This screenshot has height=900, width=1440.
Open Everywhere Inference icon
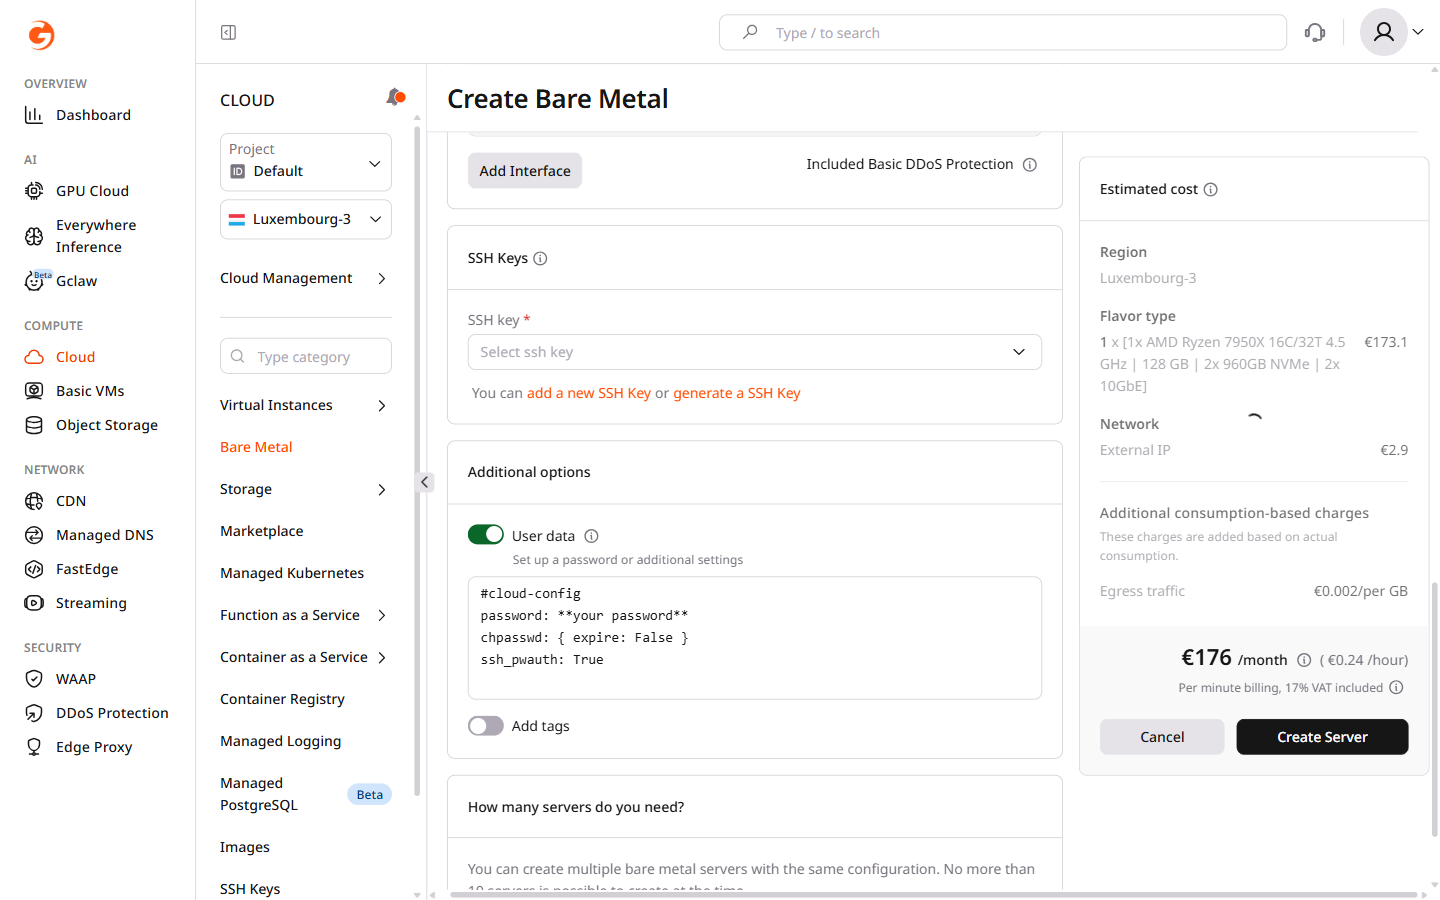tap(34, 236)
